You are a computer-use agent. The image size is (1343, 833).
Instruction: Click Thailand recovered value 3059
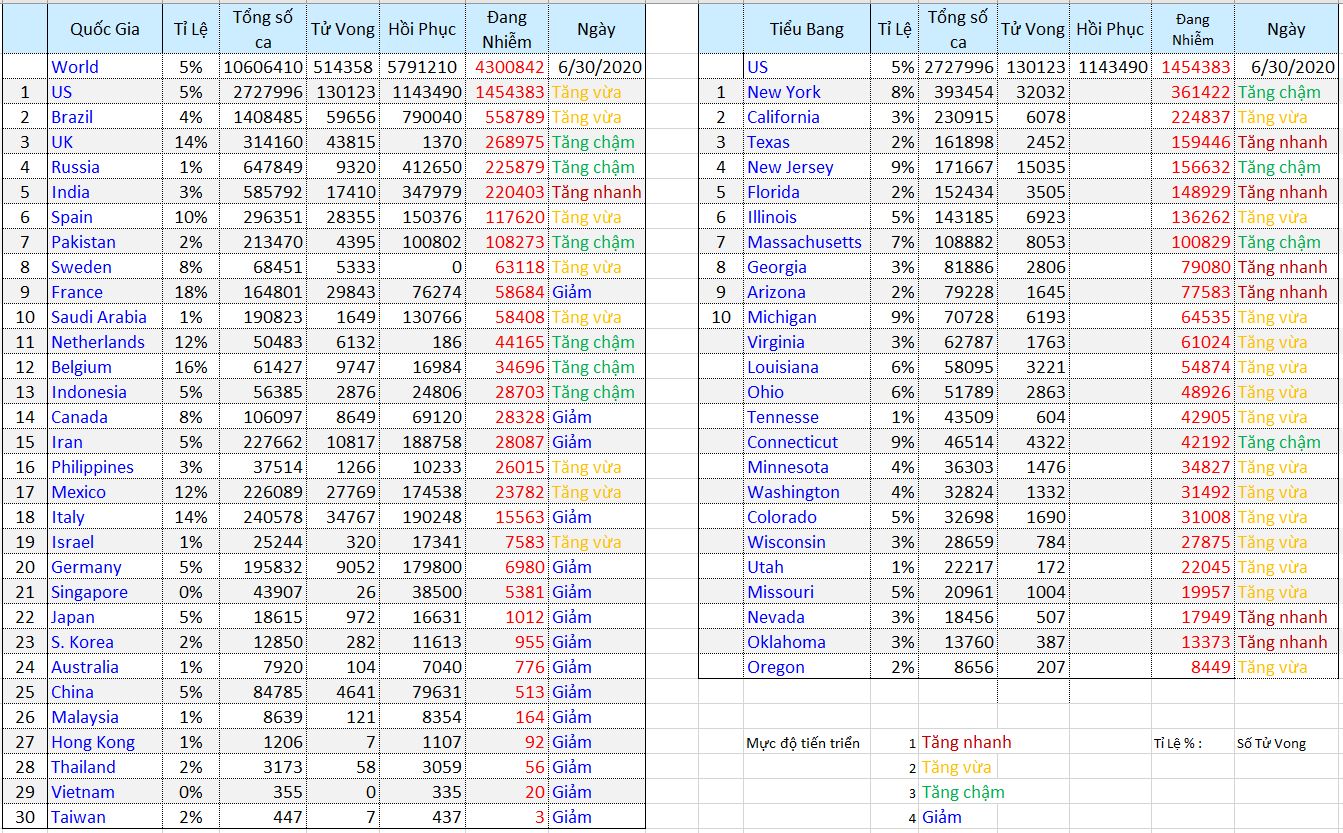coord(422,767)
